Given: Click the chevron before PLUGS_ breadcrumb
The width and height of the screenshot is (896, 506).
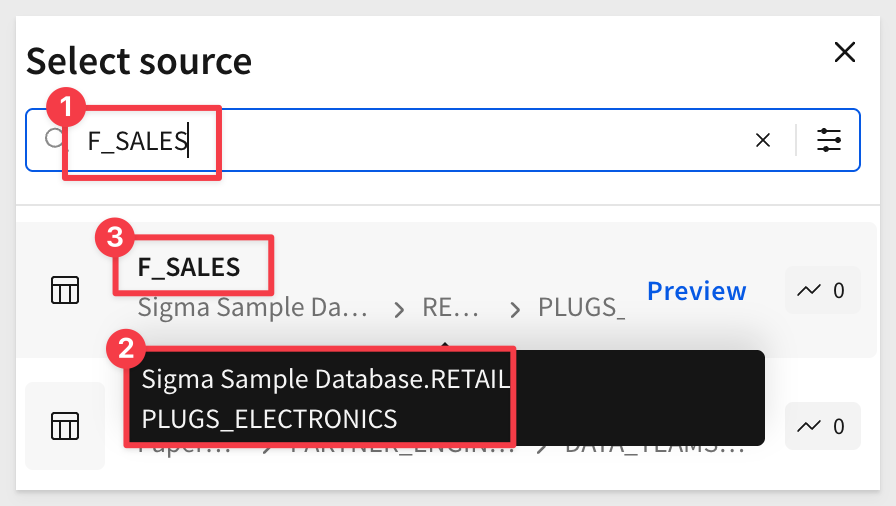Looking at the screenshot, I should point(515,310).
